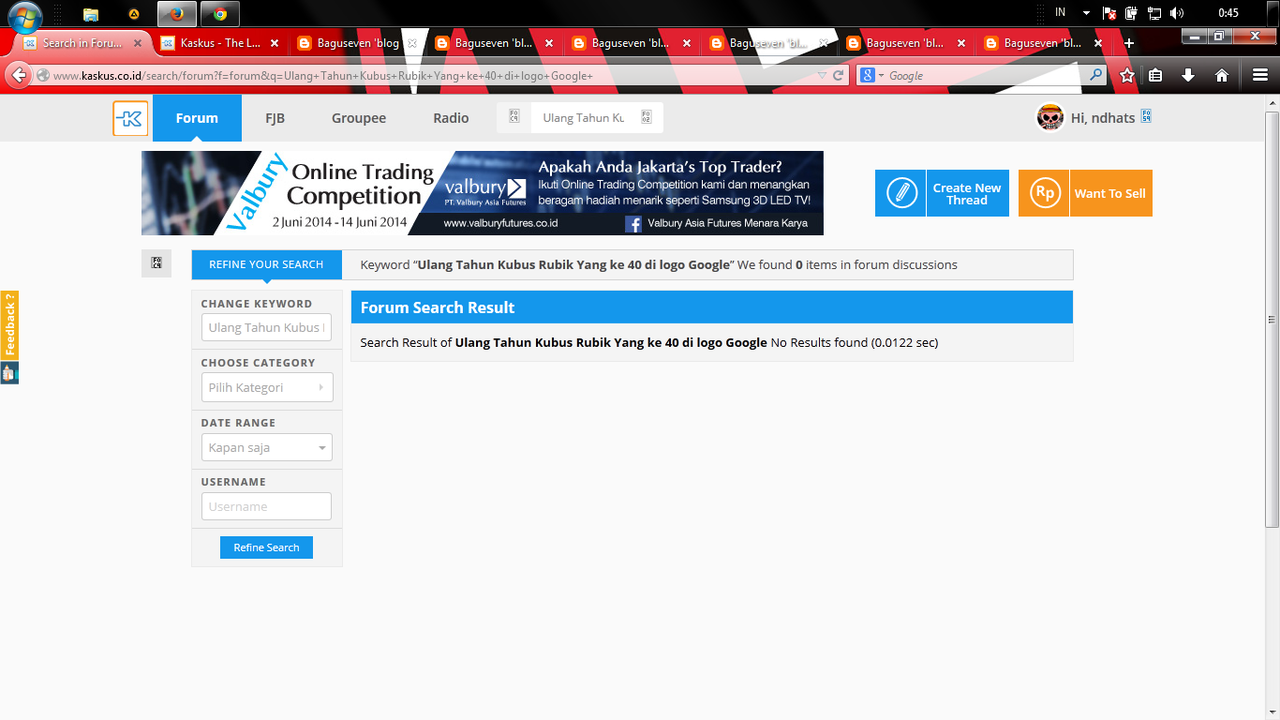Click the ndhats user avatar

click(1050, 117)
